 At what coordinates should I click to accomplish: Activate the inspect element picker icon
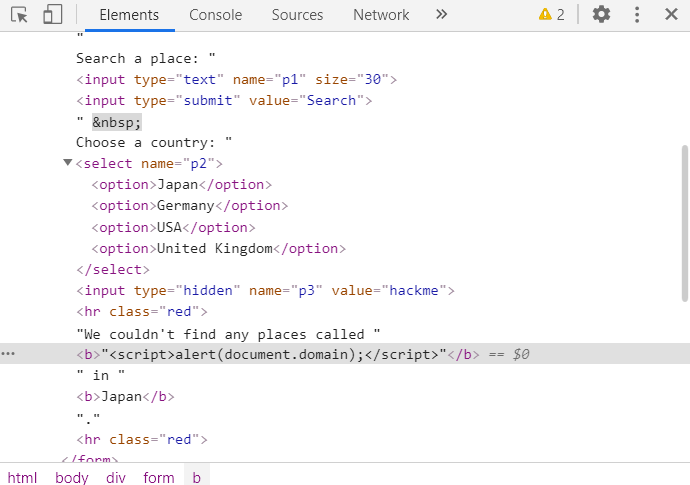coord(19,15)
